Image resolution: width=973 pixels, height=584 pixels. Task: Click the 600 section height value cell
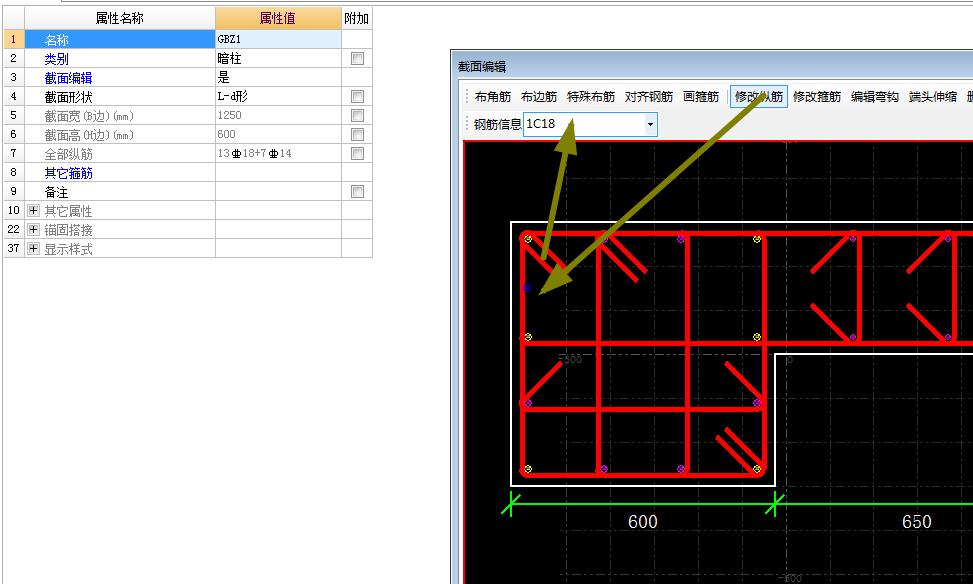(x=278, y=135)
